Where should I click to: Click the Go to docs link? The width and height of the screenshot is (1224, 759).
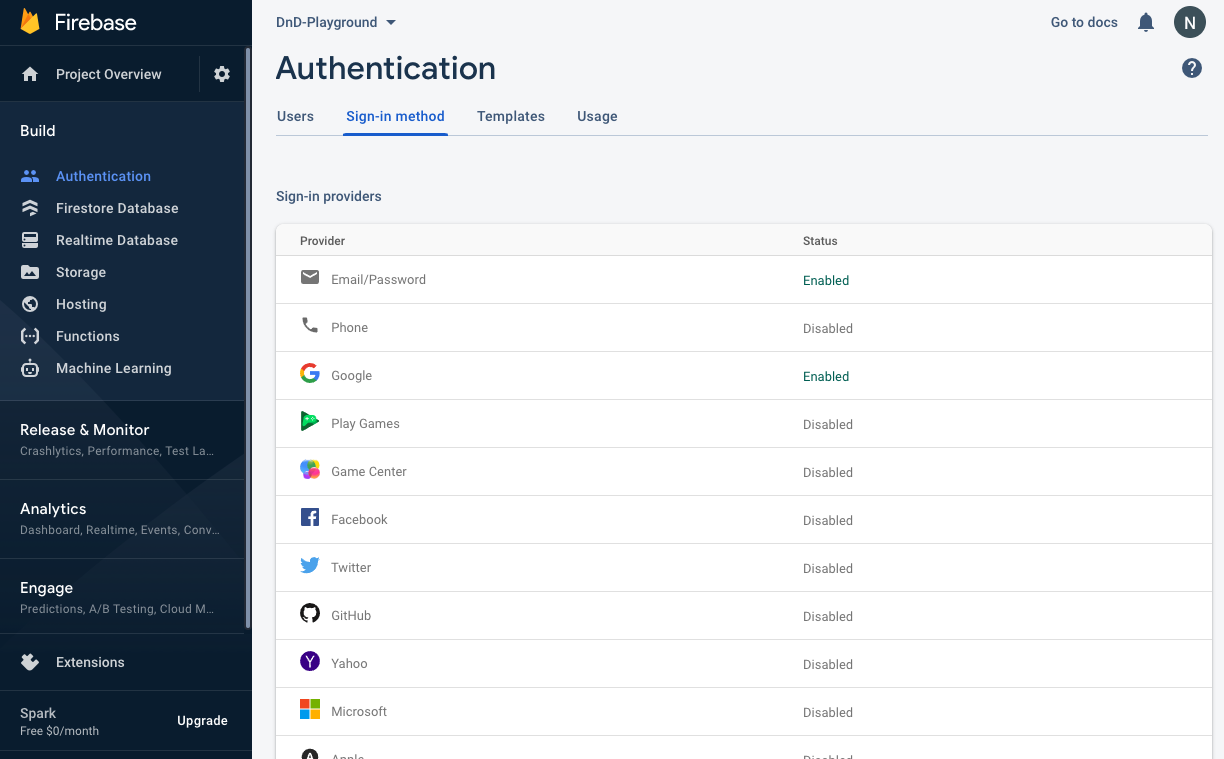(x=1084, y=22)
